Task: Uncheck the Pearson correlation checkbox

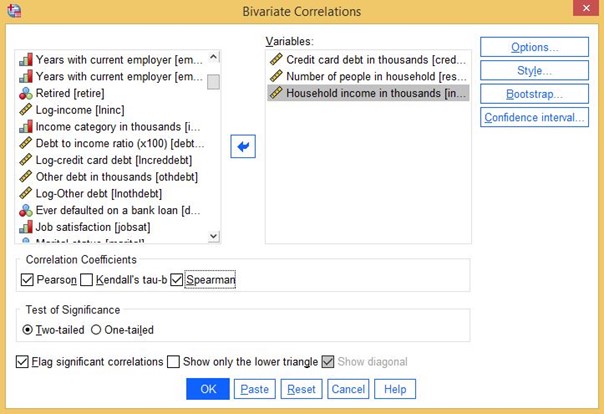Action: coord(26,279)
